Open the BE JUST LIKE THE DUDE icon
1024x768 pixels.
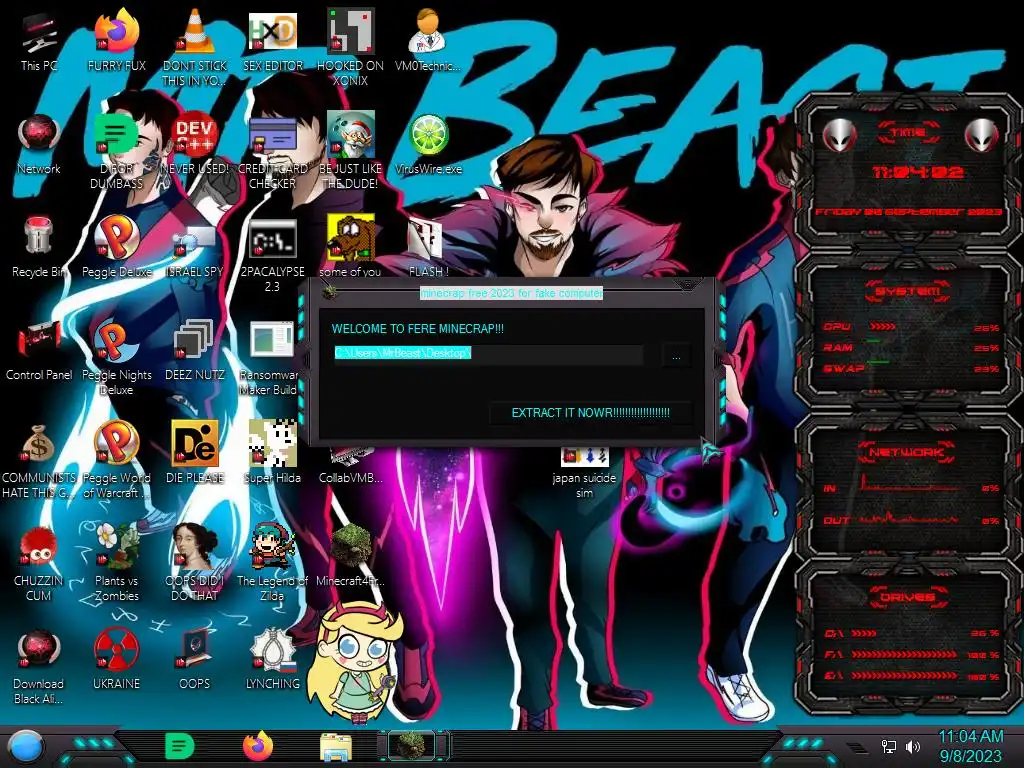click(351, 152)
